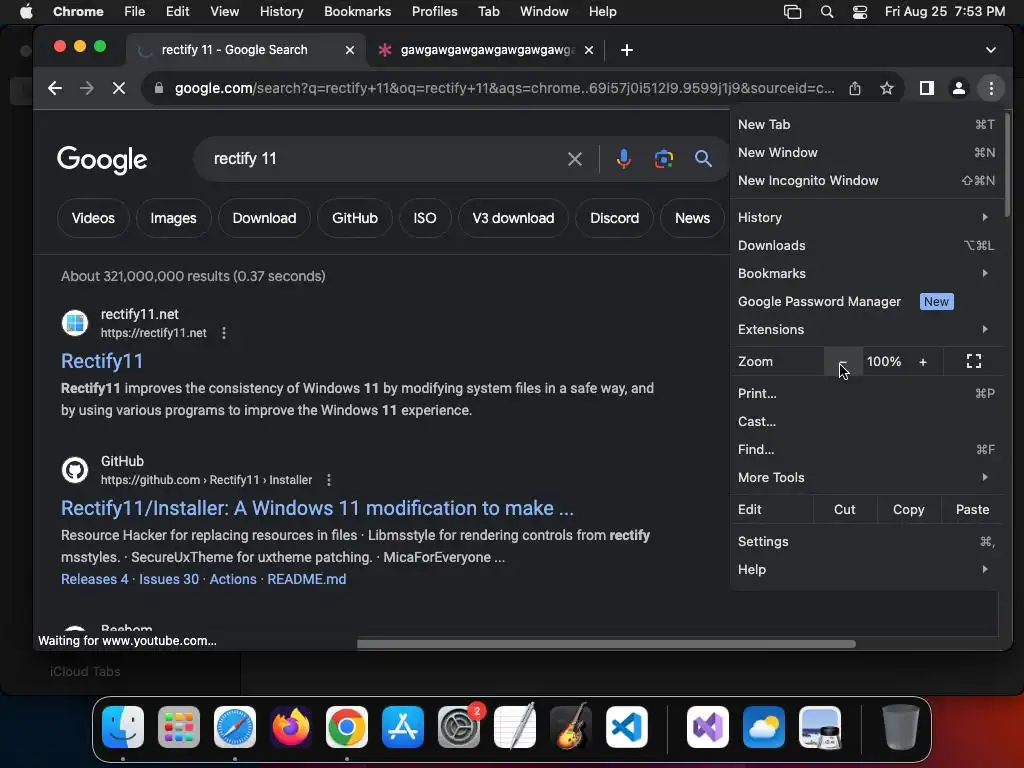The image size is (1024, 768).
Task: Decrease zoom with minus button
Action: pos(843,362)
